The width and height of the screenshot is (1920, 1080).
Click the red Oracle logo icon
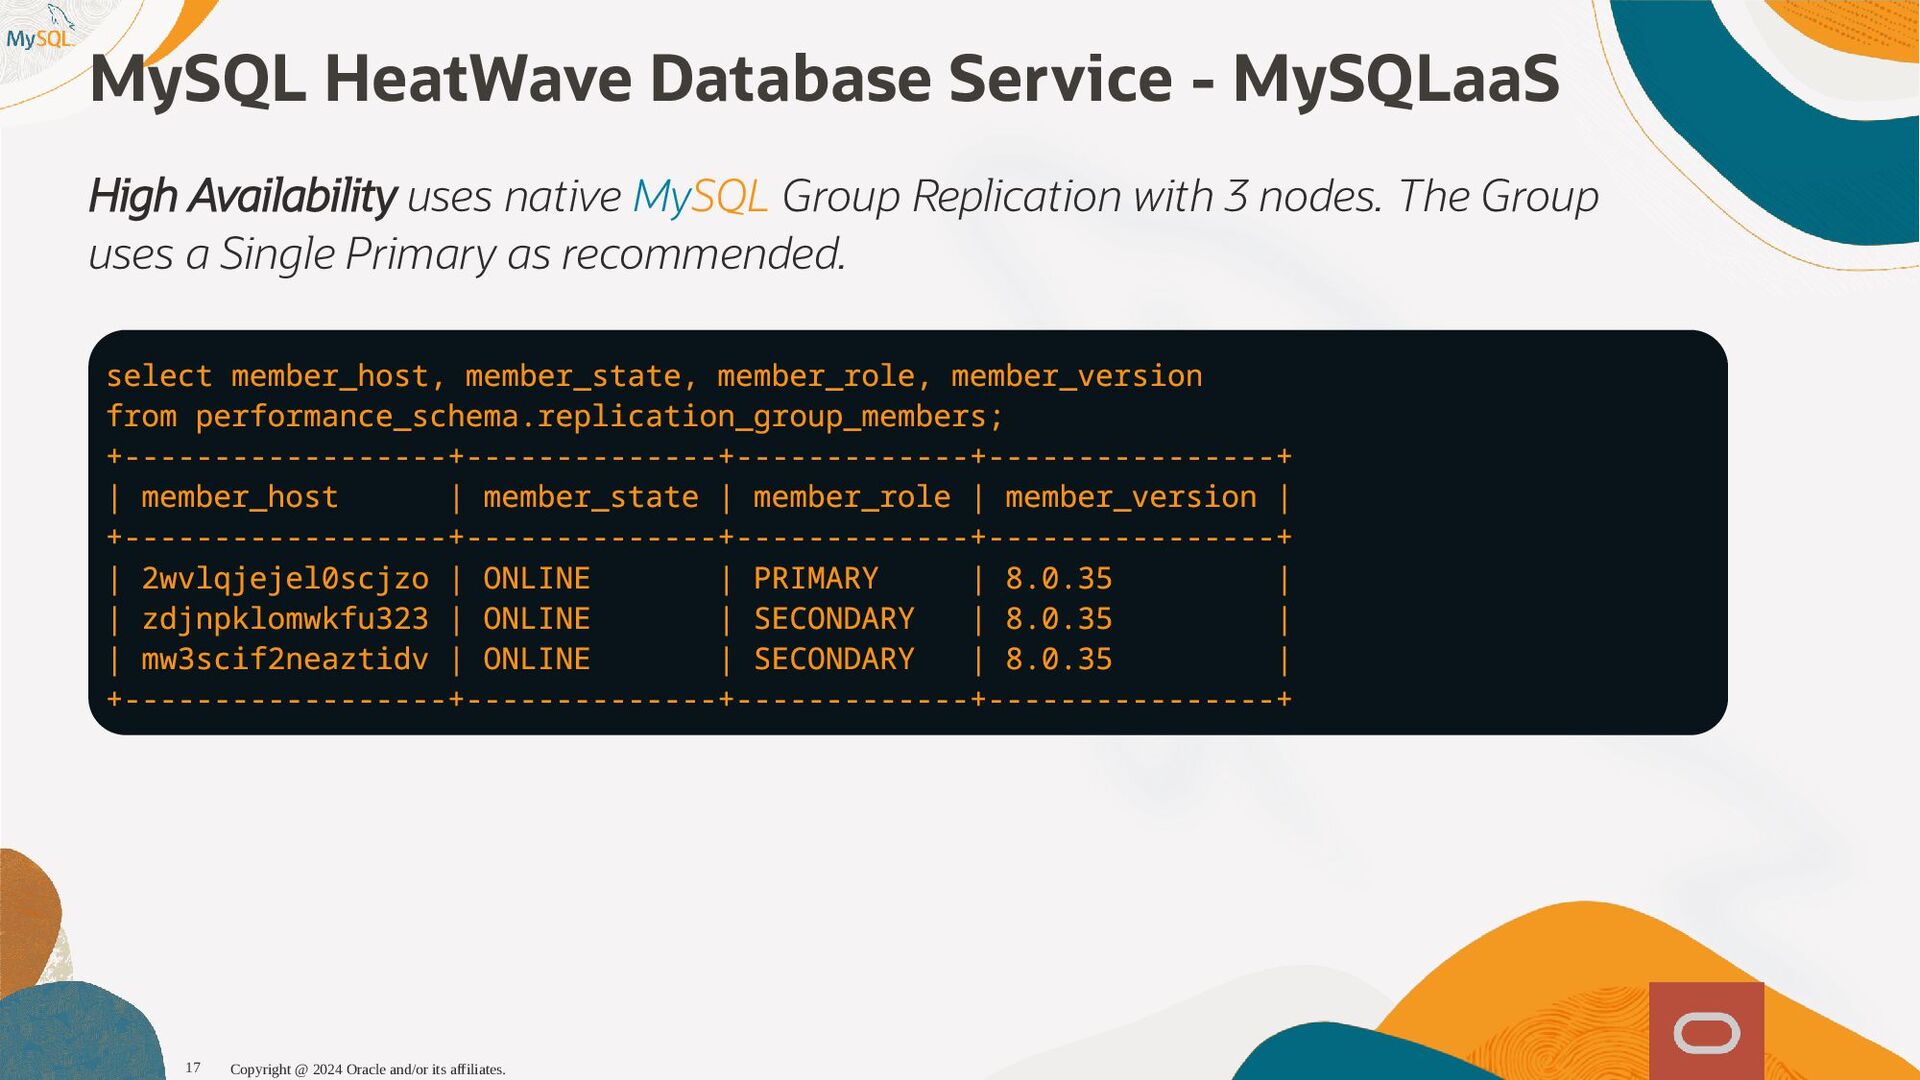1706,1031
